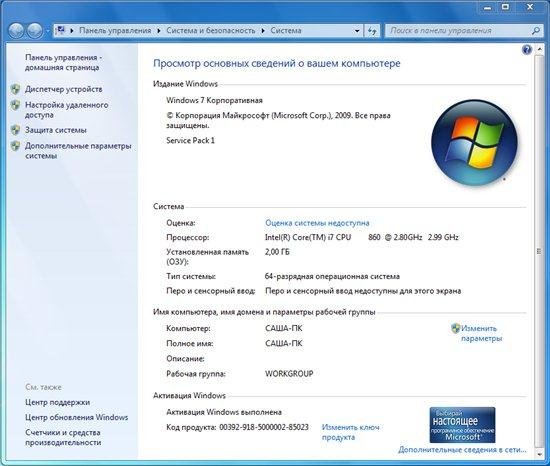Image resolution: width=550 pixels, height=466 pixels.
Task: Click full name САША-ПК beside Полное имя
Action: click(283, 343)
